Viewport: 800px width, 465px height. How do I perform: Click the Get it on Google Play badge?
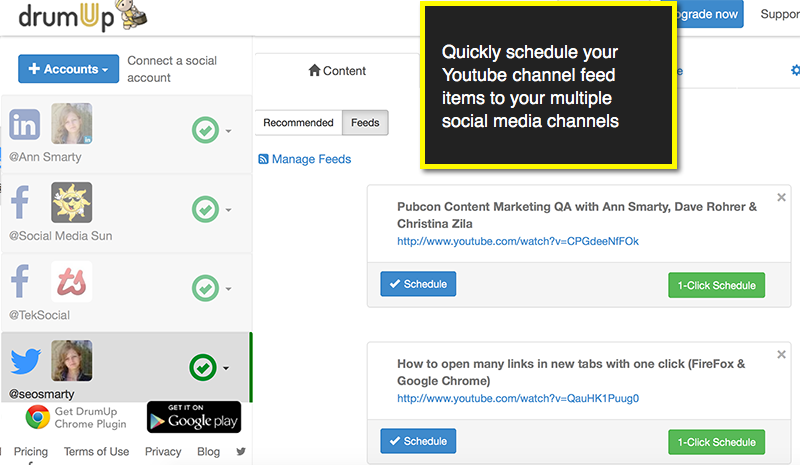[x=194, y=417]
